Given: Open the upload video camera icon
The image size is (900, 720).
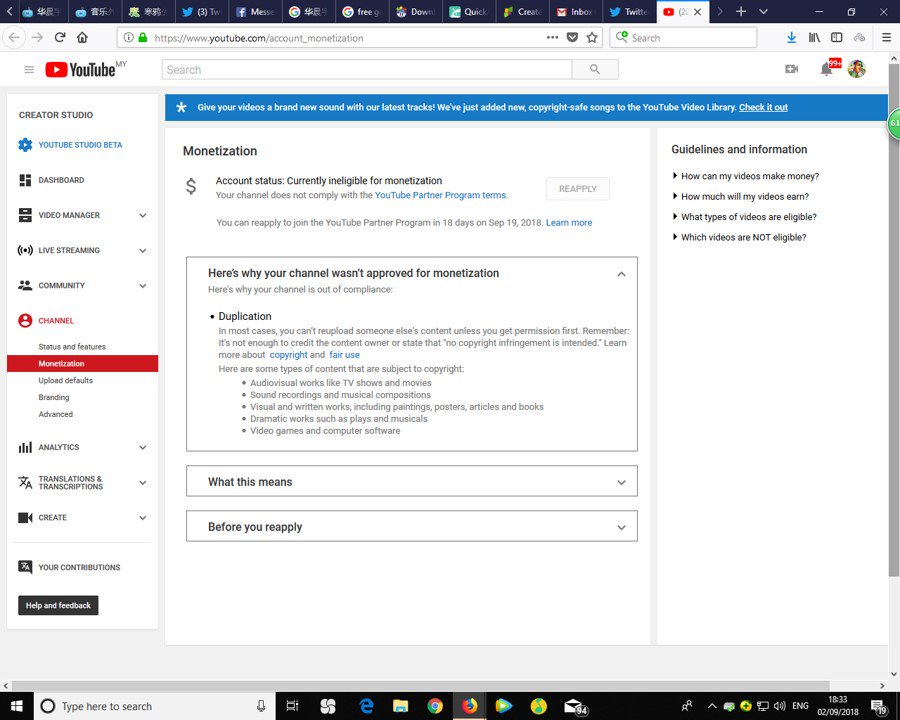Looking at the screenshot, I should click(x=792, y=69).
